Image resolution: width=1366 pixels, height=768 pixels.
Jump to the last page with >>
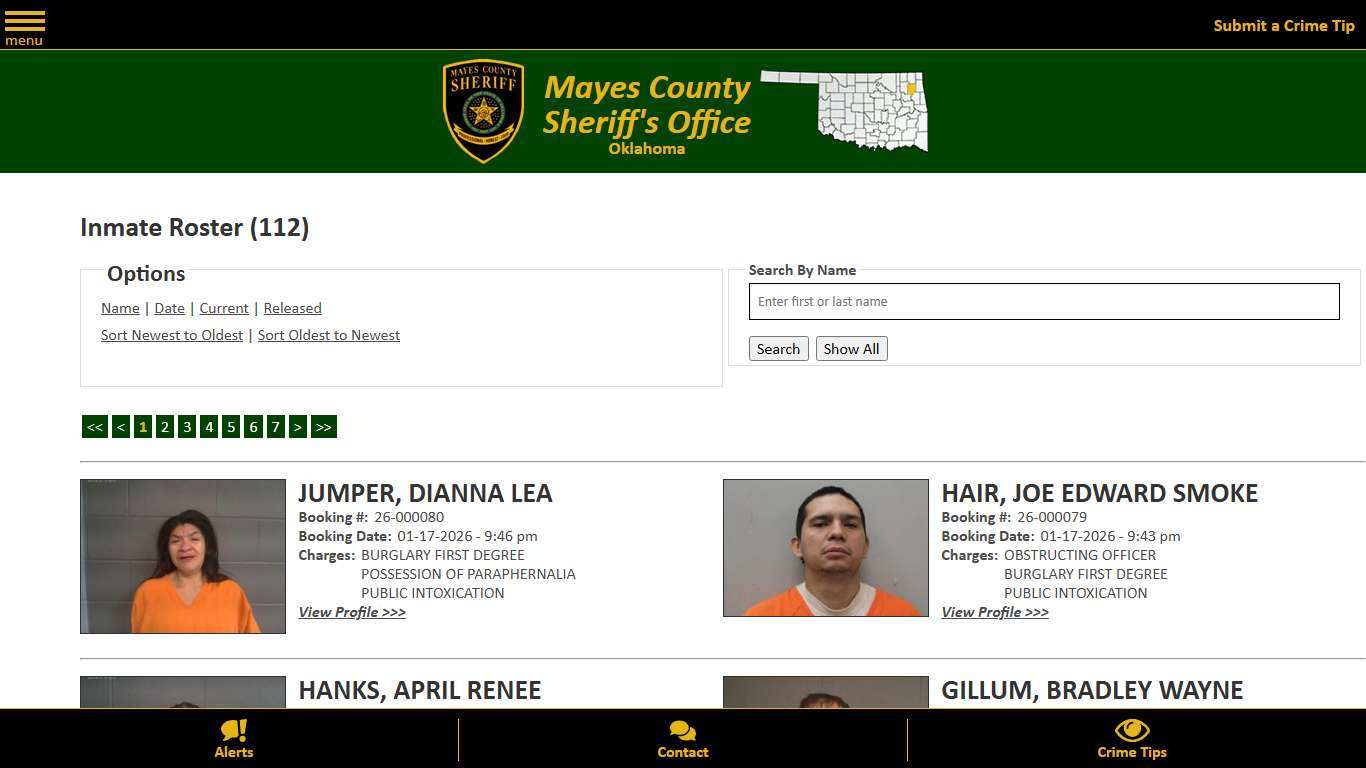coord(323,426)
